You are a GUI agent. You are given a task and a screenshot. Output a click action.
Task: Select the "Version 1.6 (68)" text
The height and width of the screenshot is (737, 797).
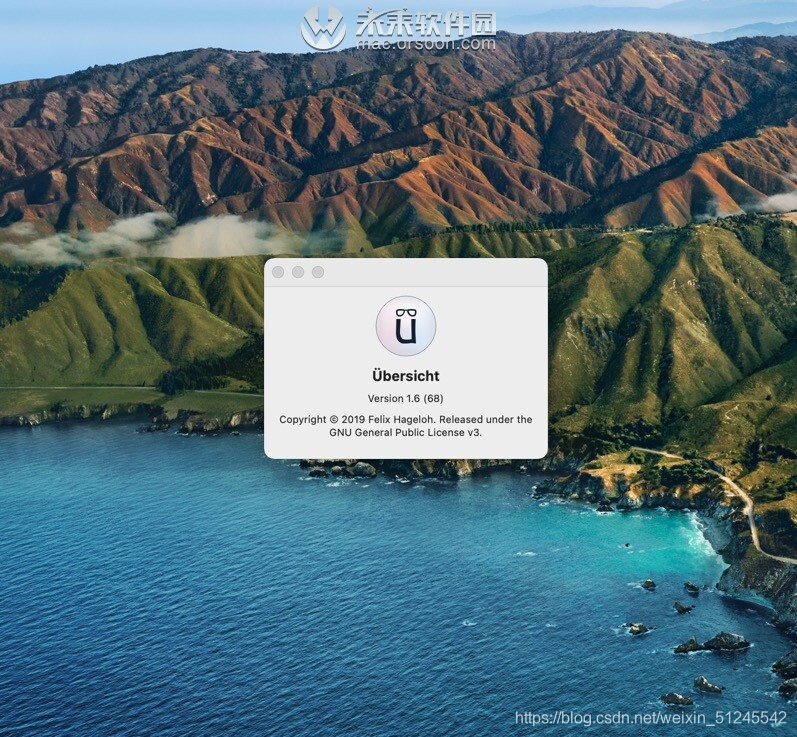pyautogui.click(x=406, y=398)
